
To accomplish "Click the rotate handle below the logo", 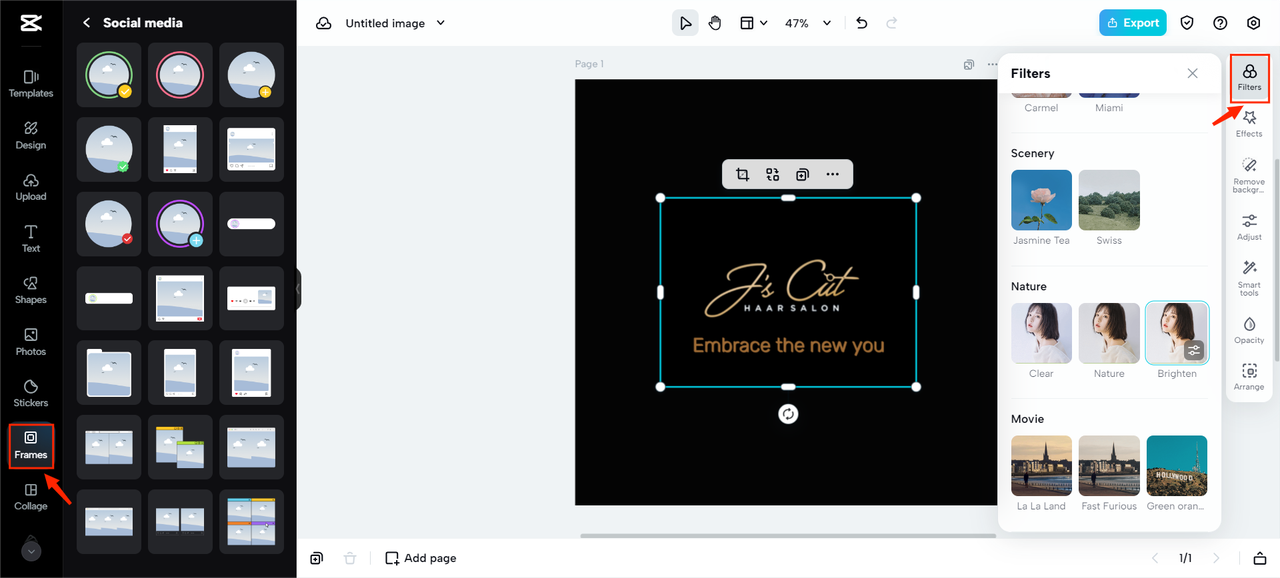I will pos(788,414).
